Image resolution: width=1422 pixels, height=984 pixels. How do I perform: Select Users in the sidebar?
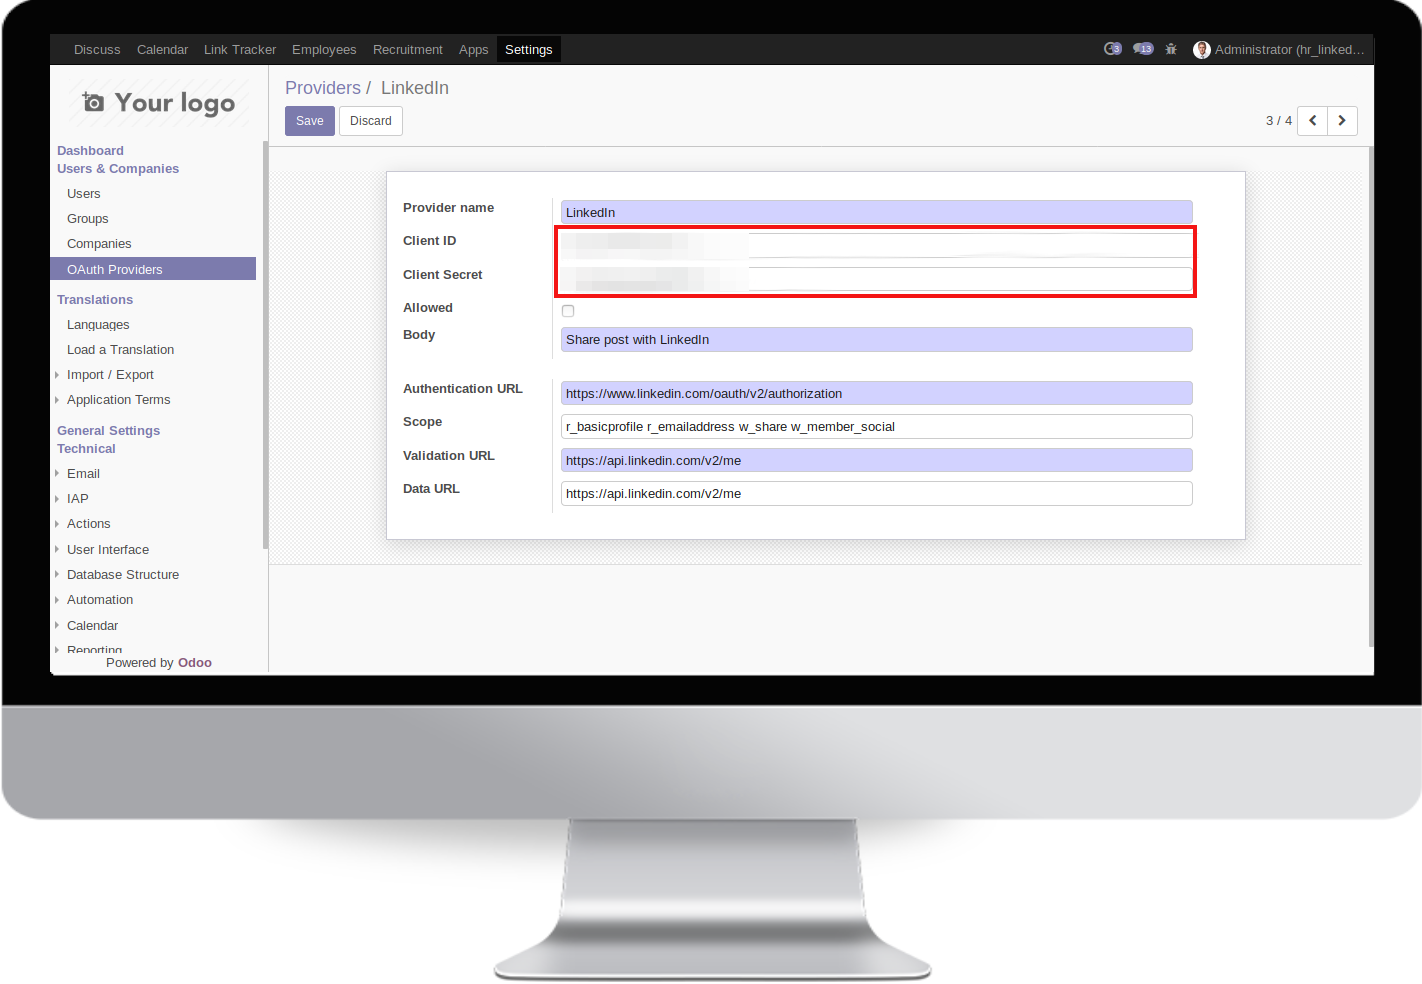(x=84, y=194)
